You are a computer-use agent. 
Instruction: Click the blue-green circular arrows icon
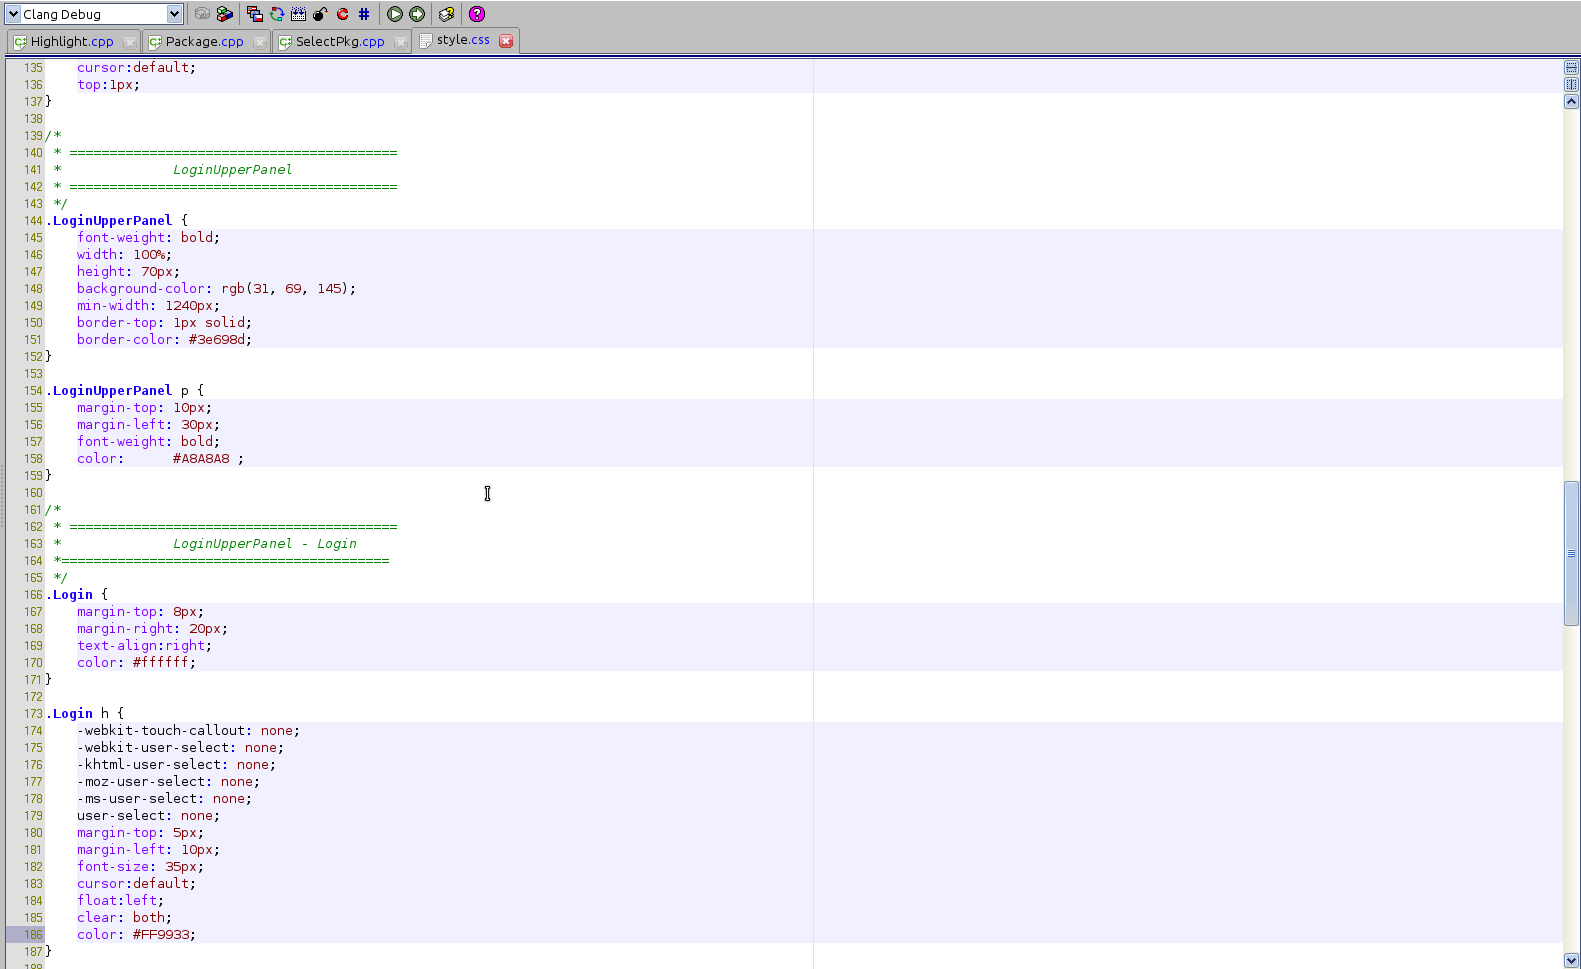pos(277,14)
